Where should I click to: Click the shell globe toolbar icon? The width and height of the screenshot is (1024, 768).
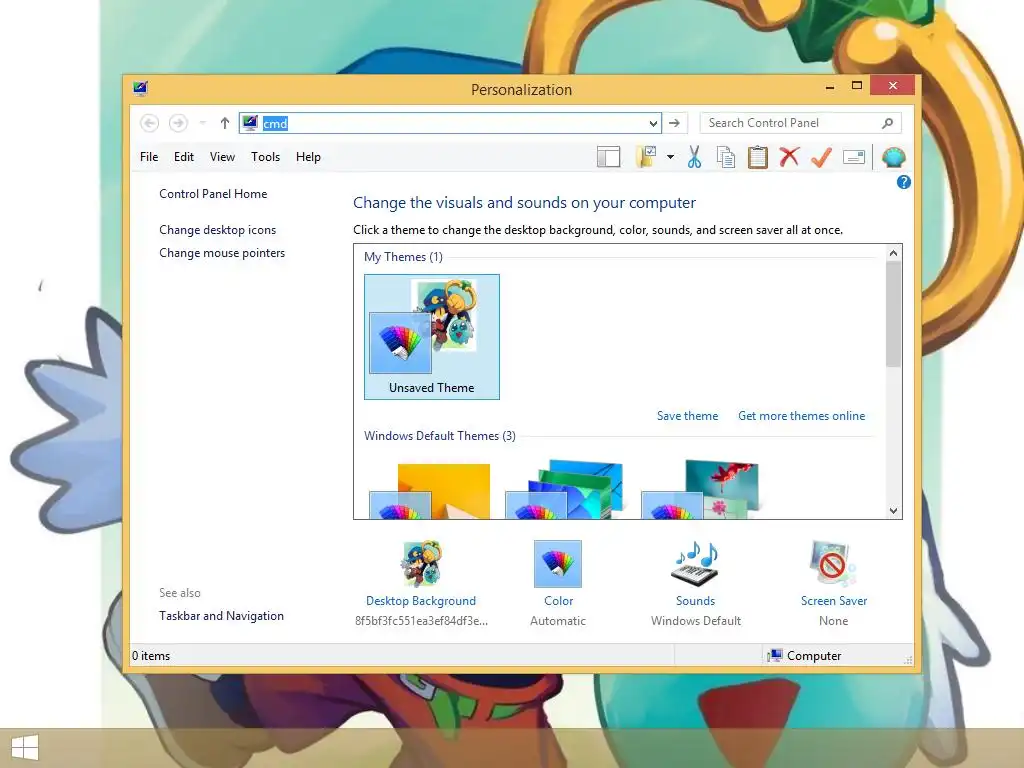click(893, 157)
